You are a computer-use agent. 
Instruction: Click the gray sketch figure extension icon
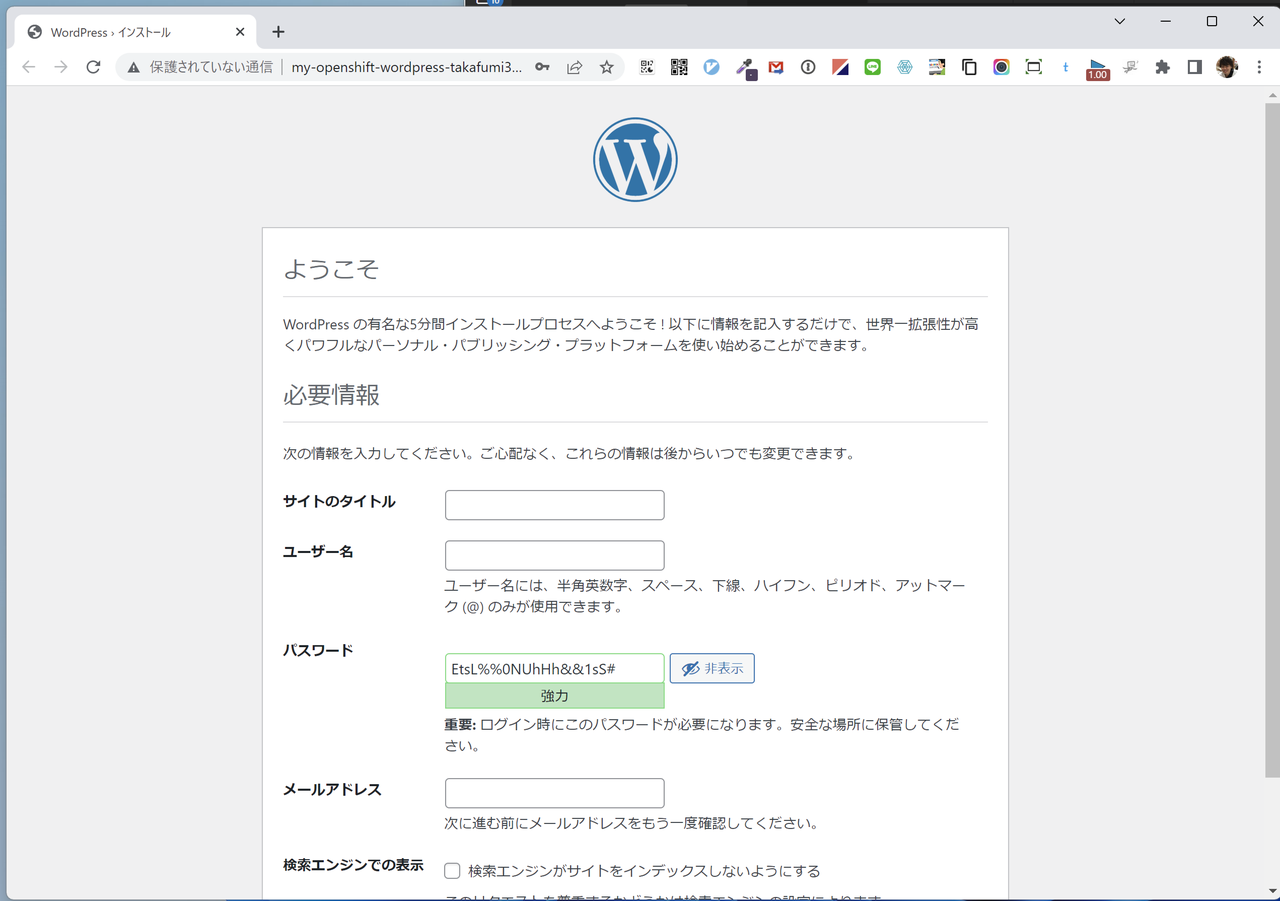click(1130, 67)
